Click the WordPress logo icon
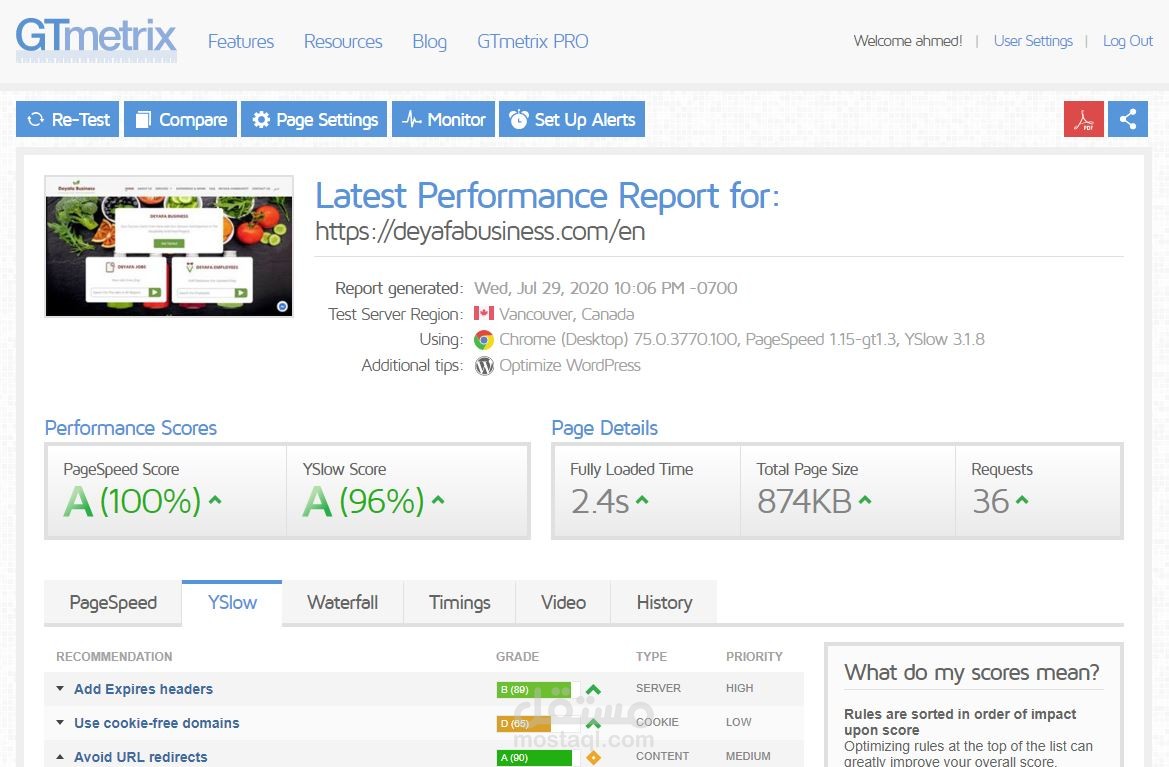The image size is (1169, 767). [484, 366]
